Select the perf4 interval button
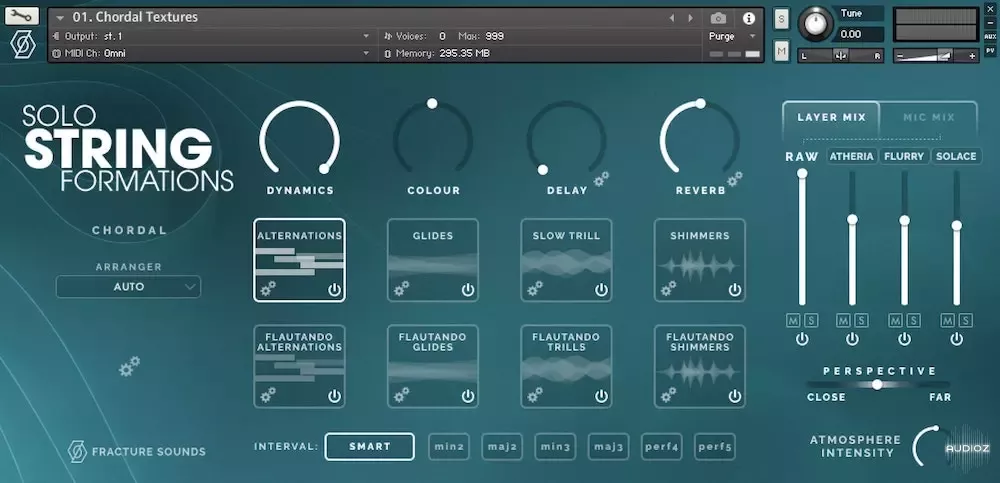This screenshot has height=483, width=1000. (661, 447)
